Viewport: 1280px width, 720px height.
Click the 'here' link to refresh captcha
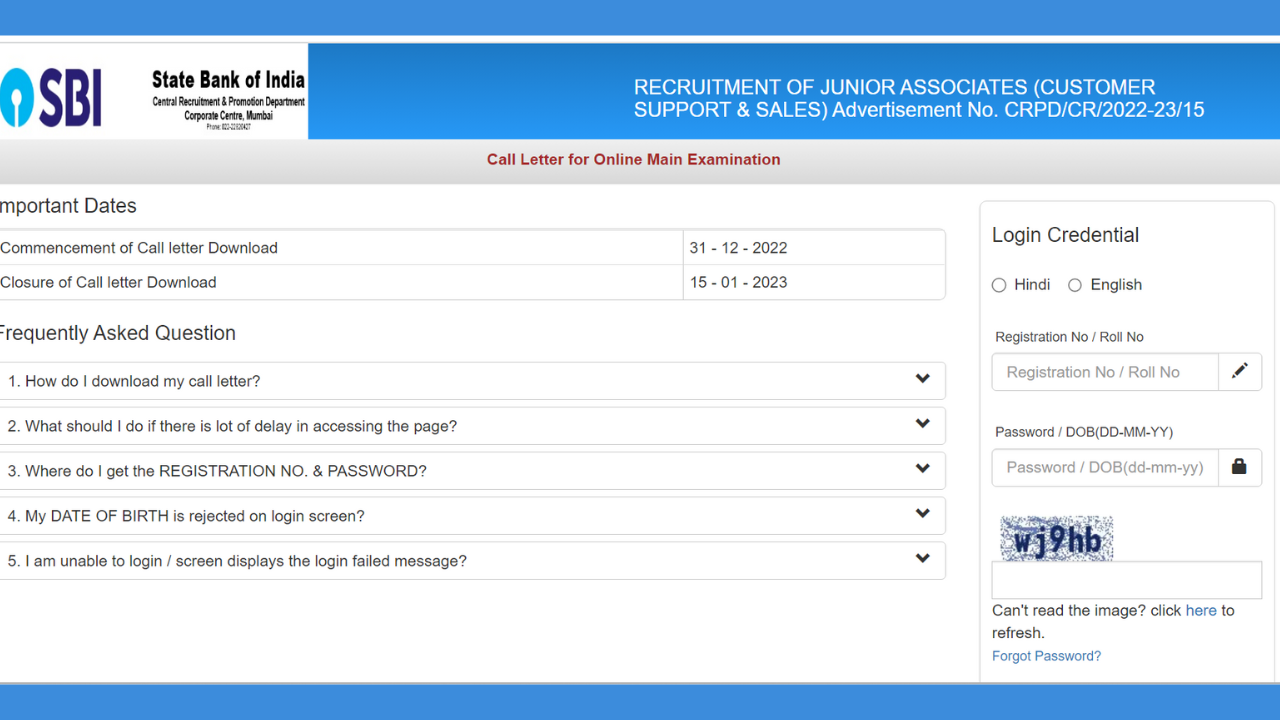1201,610
